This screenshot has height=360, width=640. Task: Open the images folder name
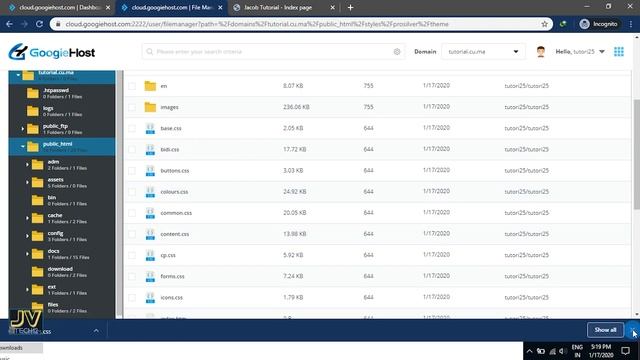pos(169,107)
